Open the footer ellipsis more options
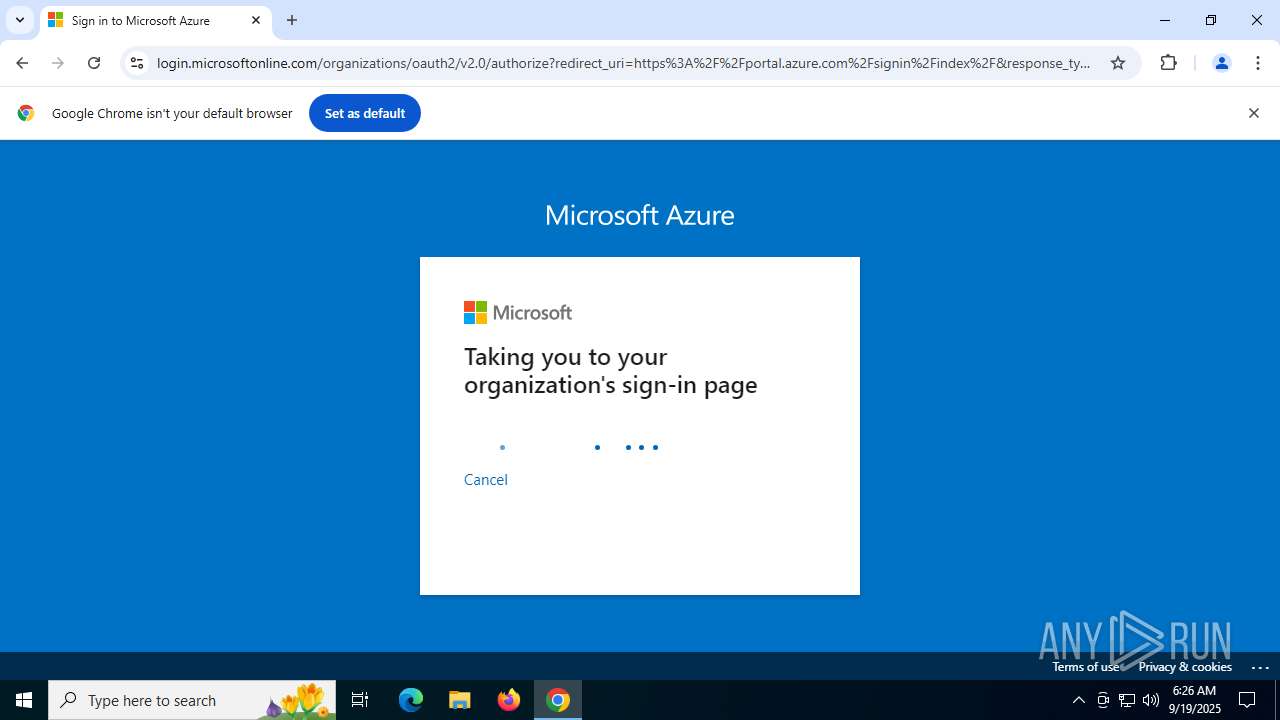The image size is (1280, 720). coord(1260,667)
